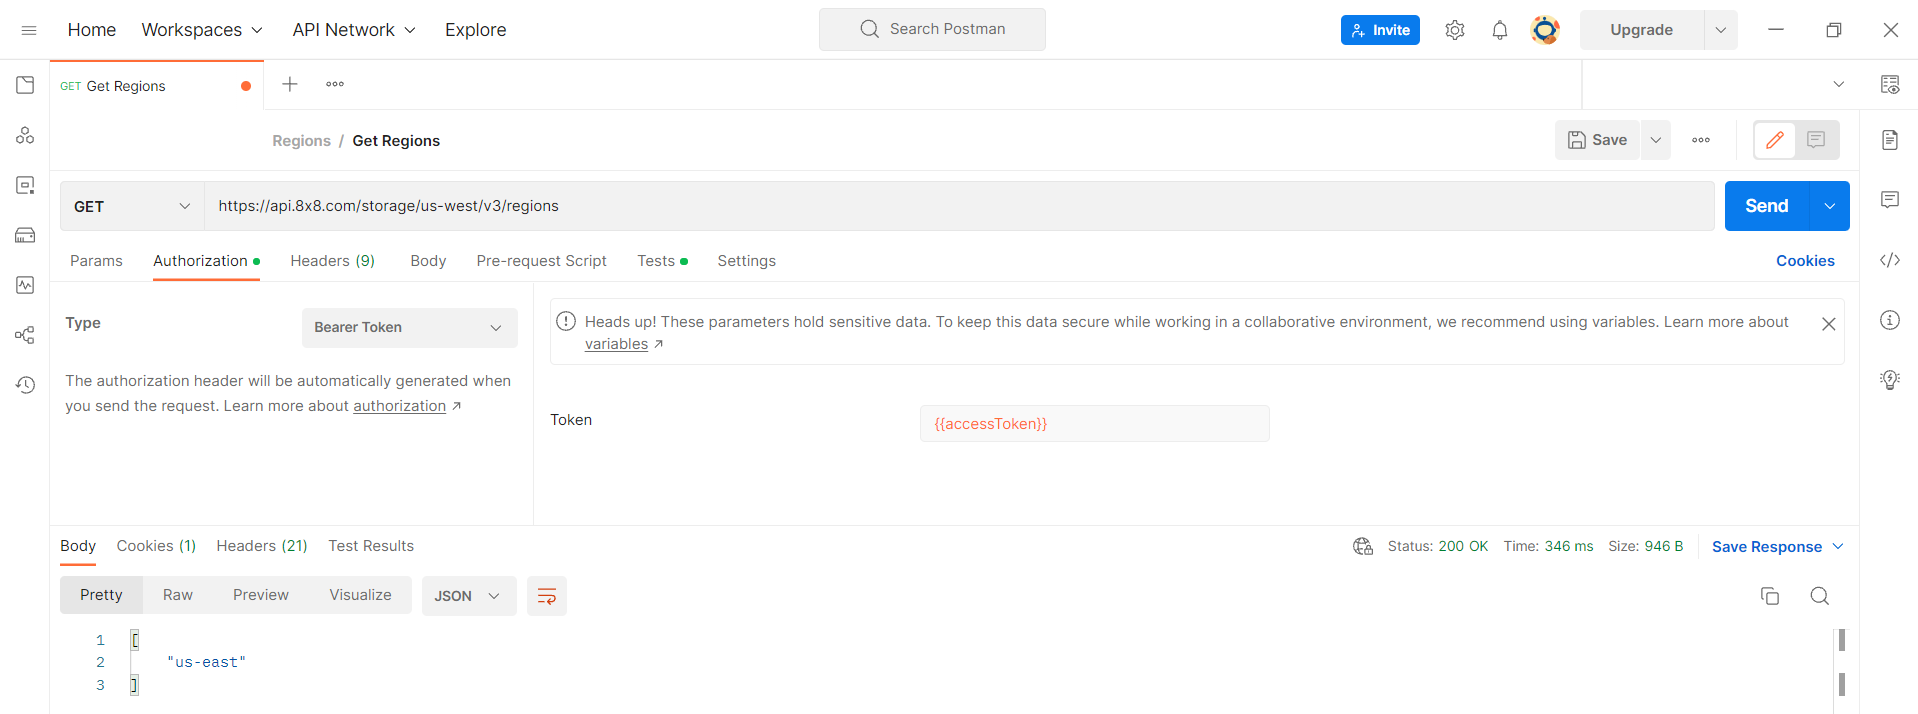
Task: Switch to the Headers (9) request tab
Action: click(332, 261)
